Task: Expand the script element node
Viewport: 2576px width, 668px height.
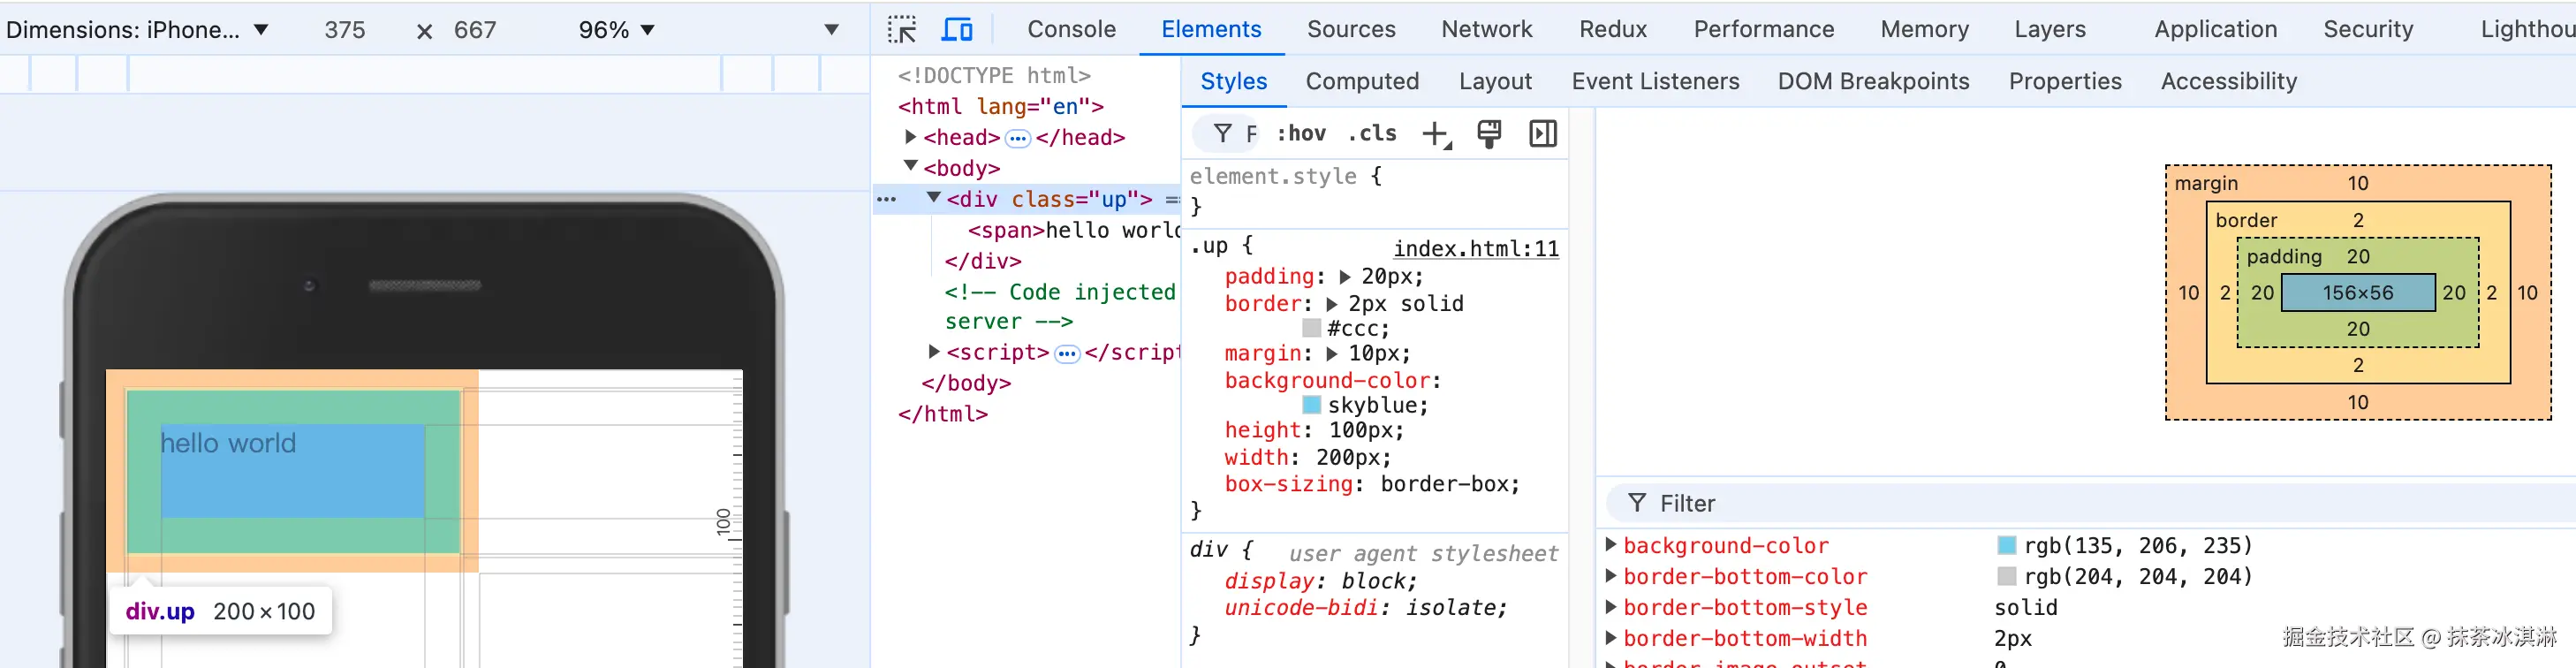Action: tap(933, 351)
